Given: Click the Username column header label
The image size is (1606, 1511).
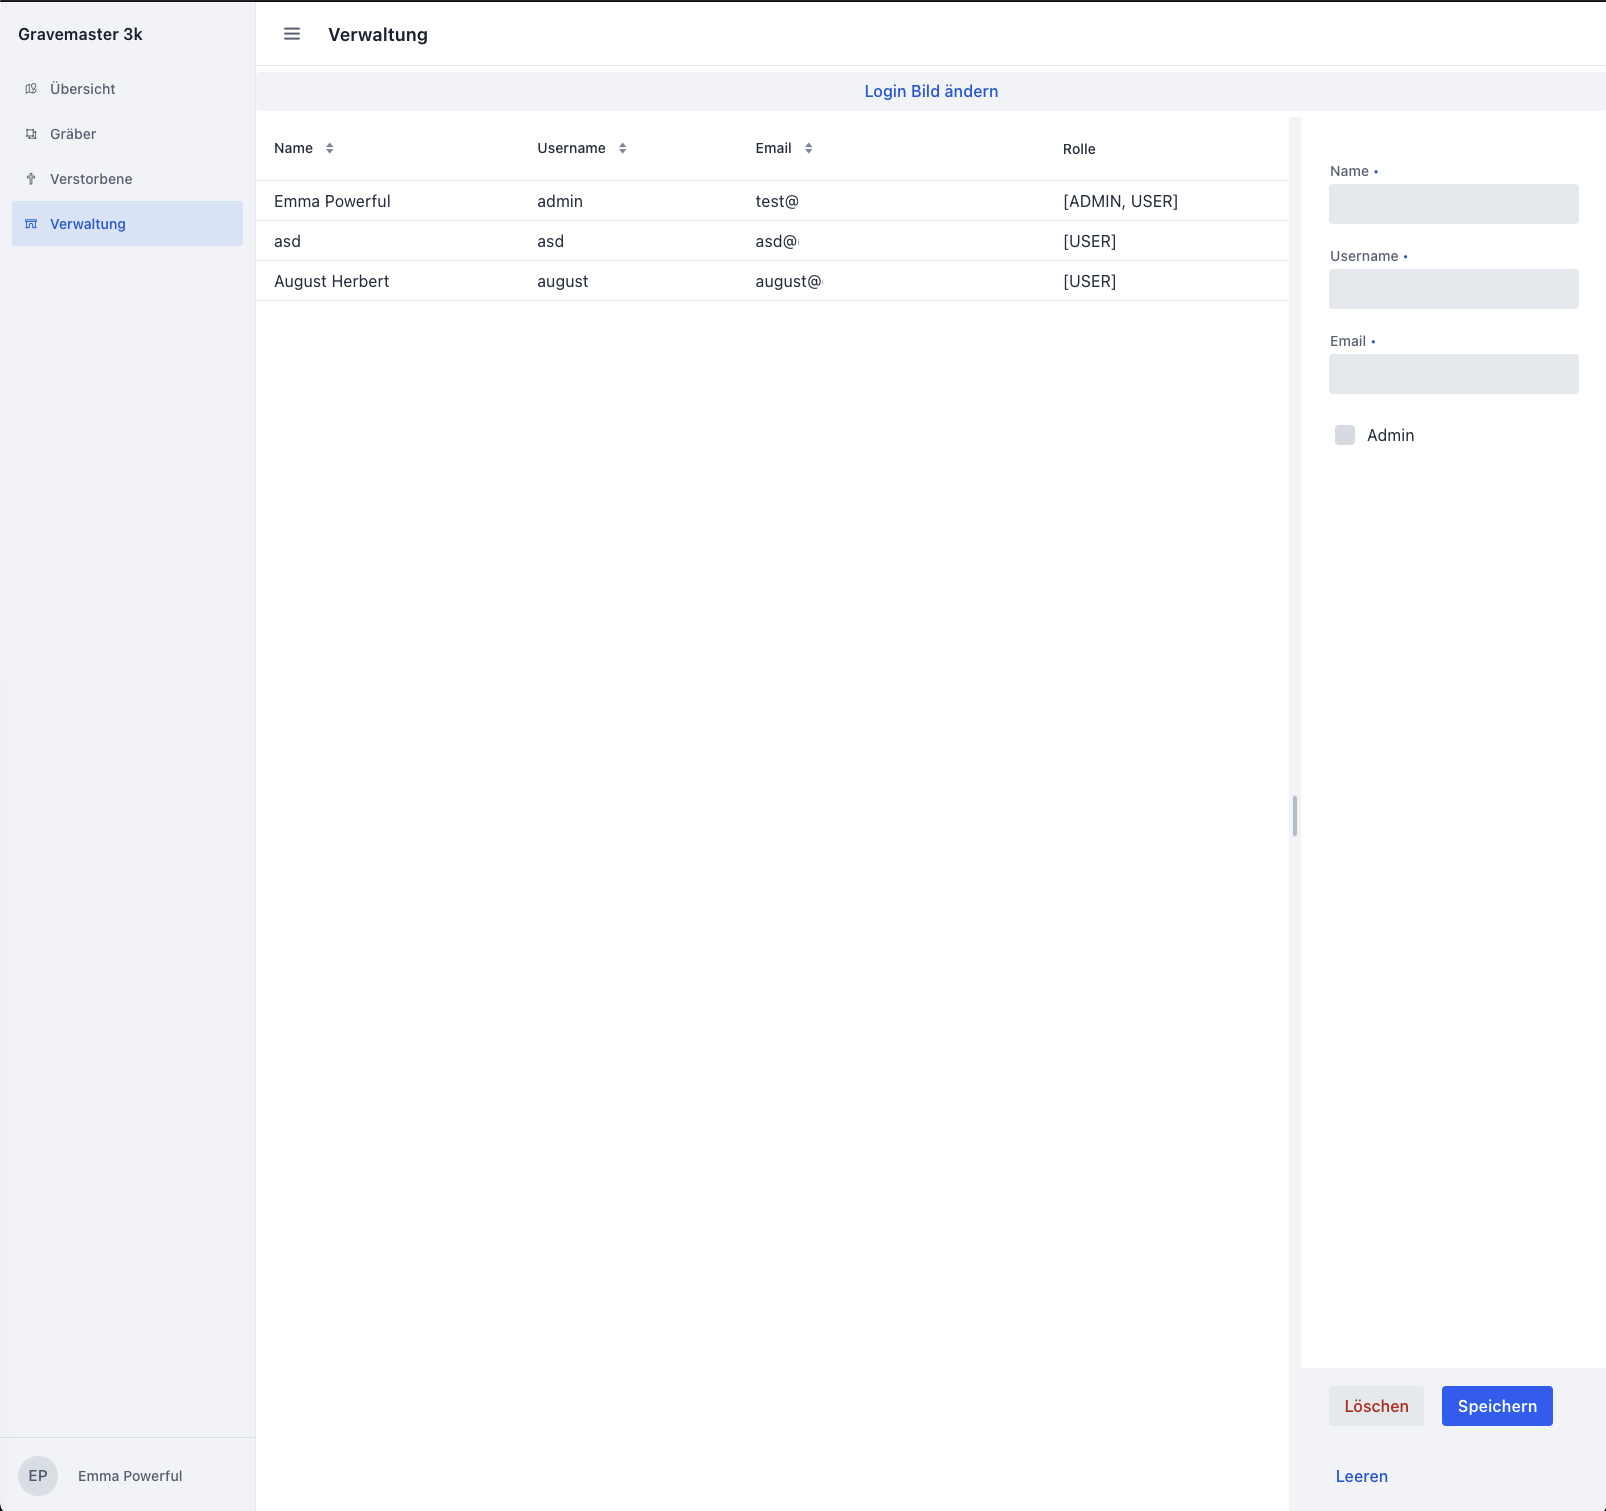Looking at the screenshot, I should click(x=571, y=148).
